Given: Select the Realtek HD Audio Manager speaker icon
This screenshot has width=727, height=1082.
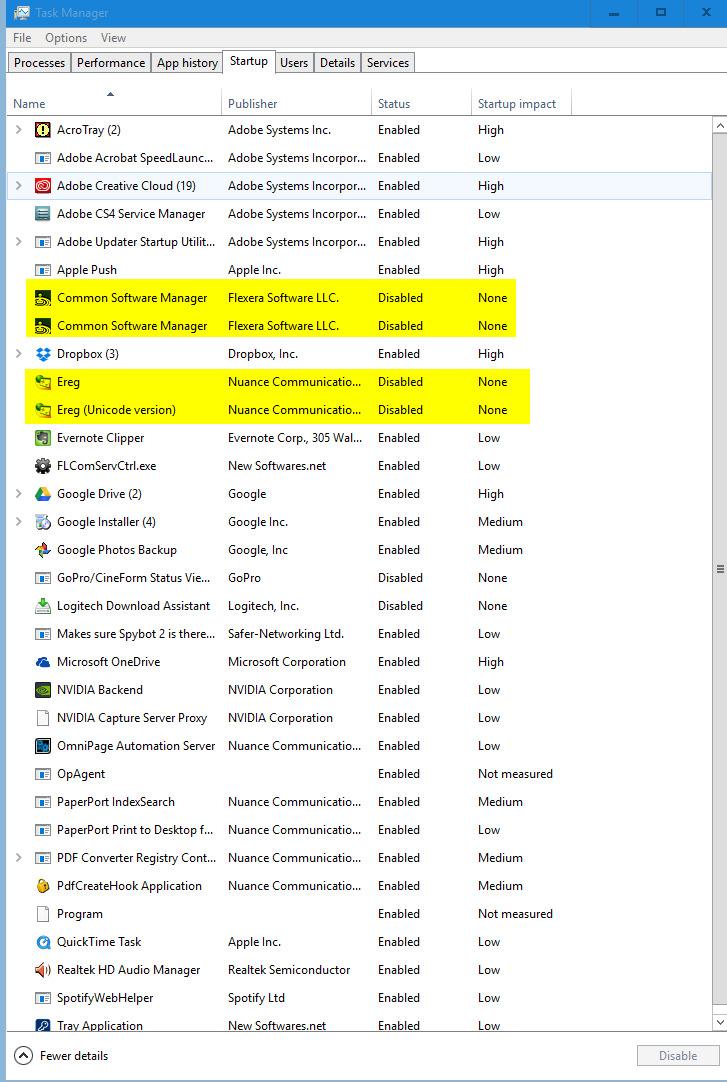Looking at the screenshot, I should [43, 970].
